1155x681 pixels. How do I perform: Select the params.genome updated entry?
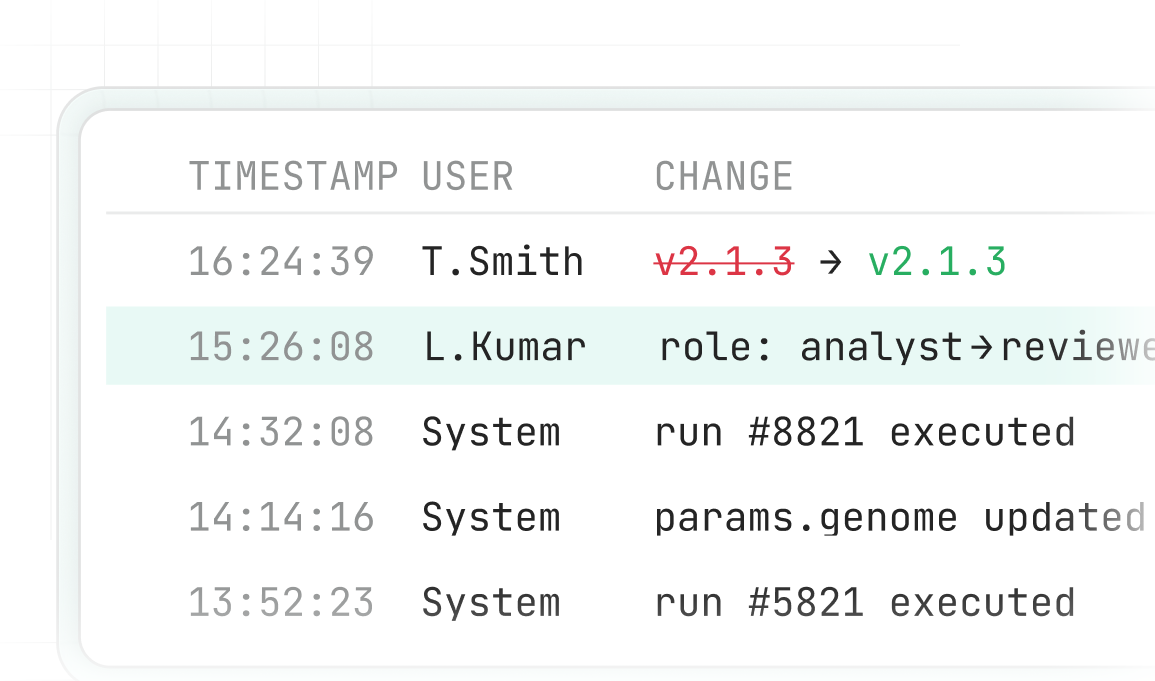[x=900, y=518]
